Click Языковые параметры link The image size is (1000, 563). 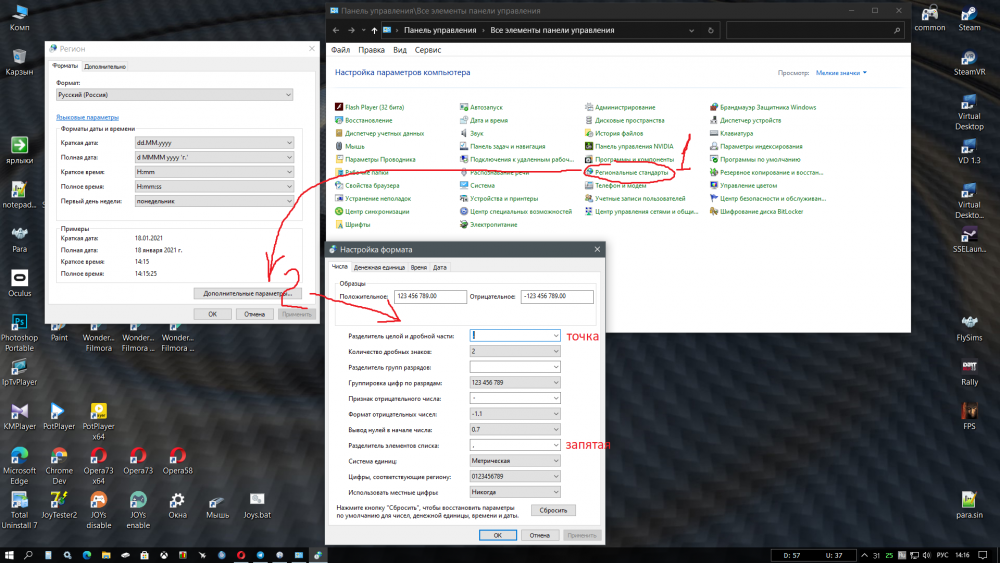[x=87, y=117]
